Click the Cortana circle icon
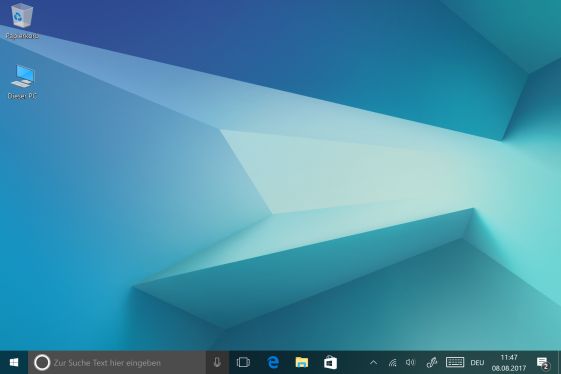Viewport: 561px width, 374px height. (x=42, y=363)
